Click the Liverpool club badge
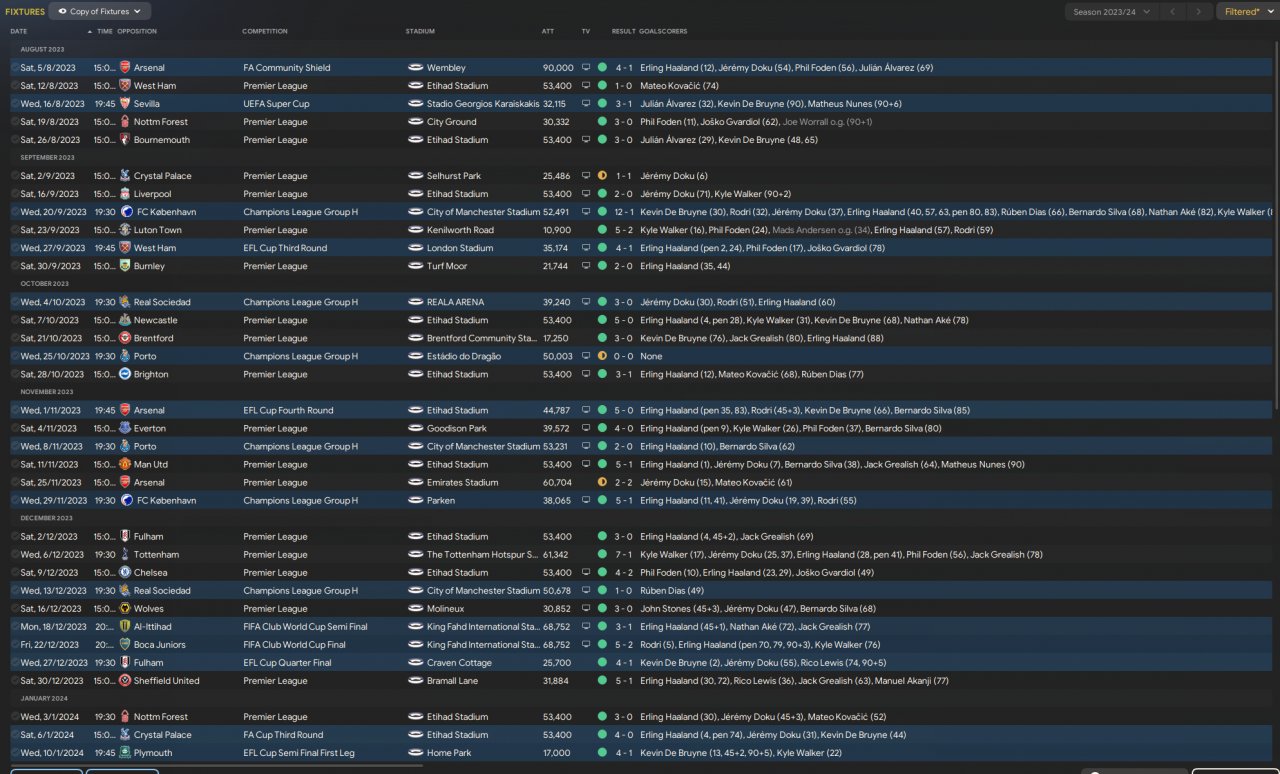This screenshot has width=1280, height=774. 125,194
